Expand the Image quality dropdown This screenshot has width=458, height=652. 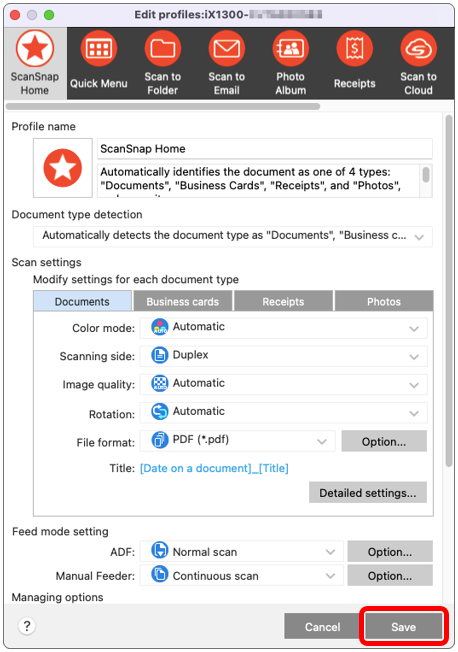click(x=284, y=384)
